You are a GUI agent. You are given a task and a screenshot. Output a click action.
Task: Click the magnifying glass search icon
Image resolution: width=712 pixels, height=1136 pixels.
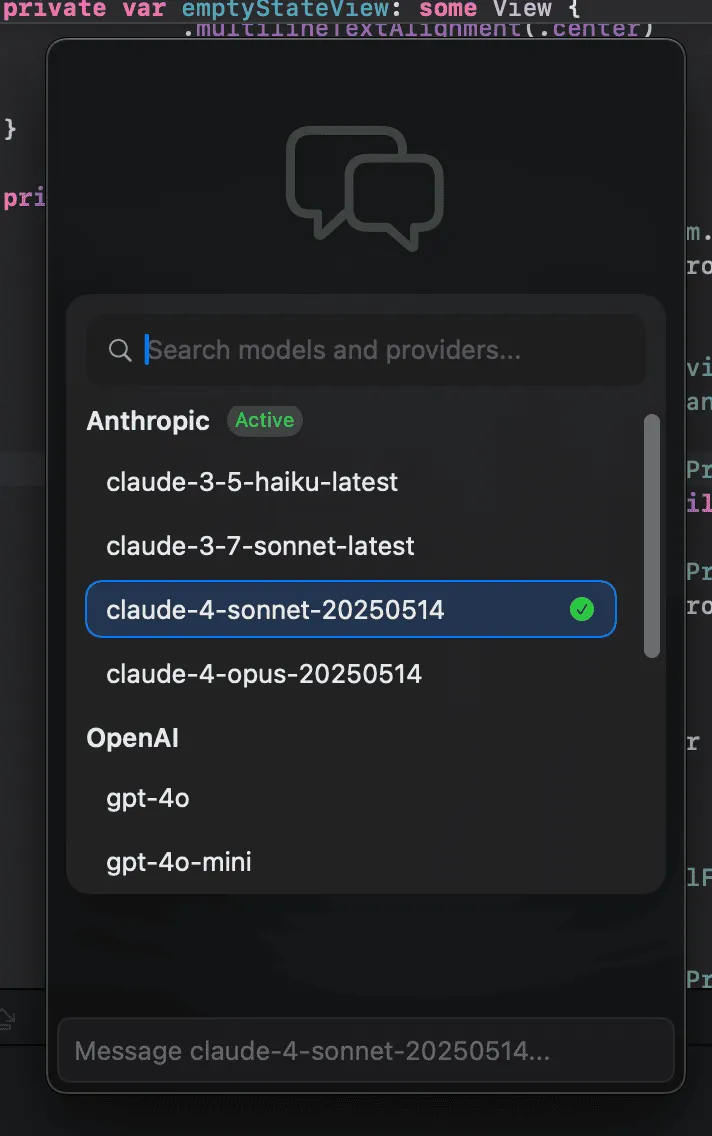(120, 350)
